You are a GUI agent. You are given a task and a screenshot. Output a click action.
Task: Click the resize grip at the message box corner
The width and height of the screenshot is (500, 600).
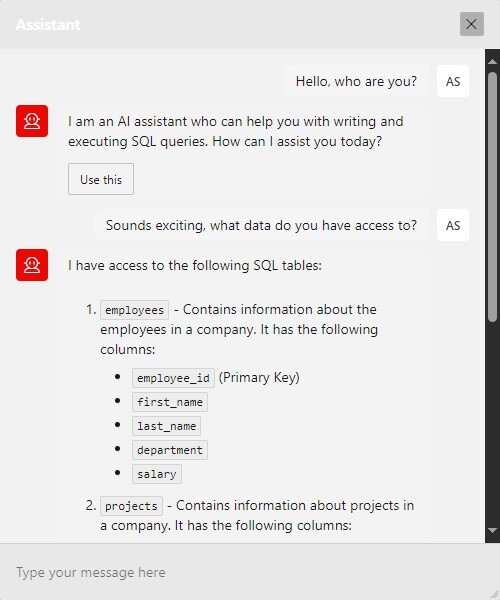(494, 594)
